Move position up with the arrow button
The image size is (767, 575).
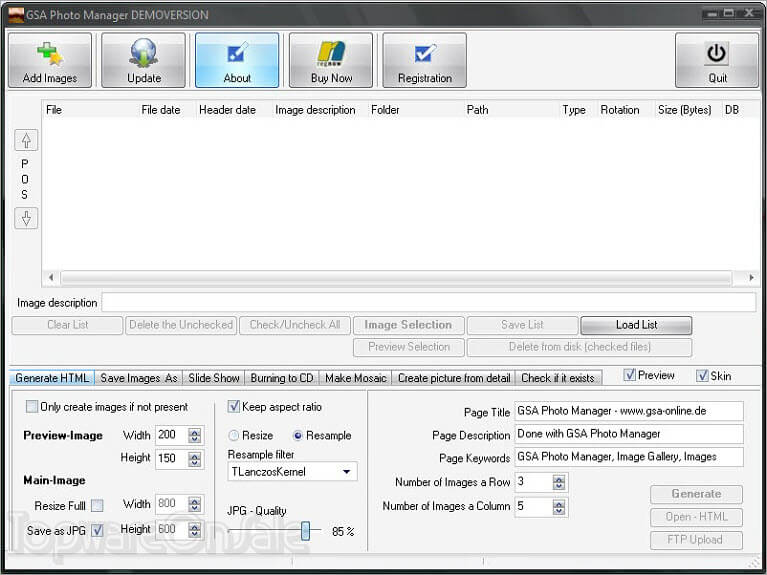coord(26,140)
